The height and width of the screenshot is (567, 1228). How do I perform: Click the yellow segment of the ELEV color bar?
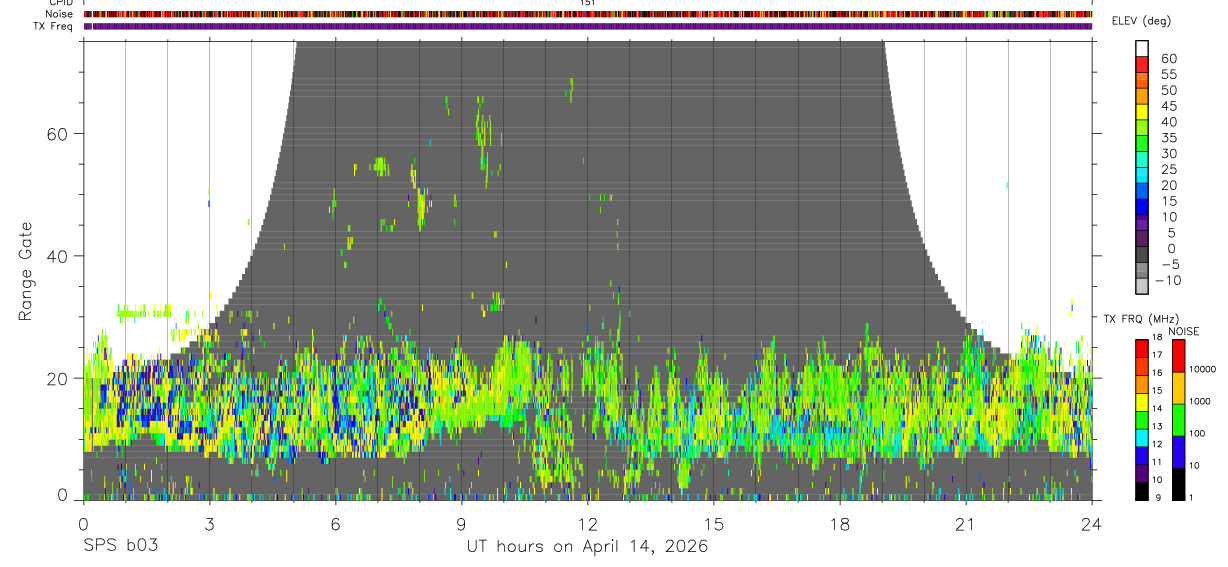1142,112
